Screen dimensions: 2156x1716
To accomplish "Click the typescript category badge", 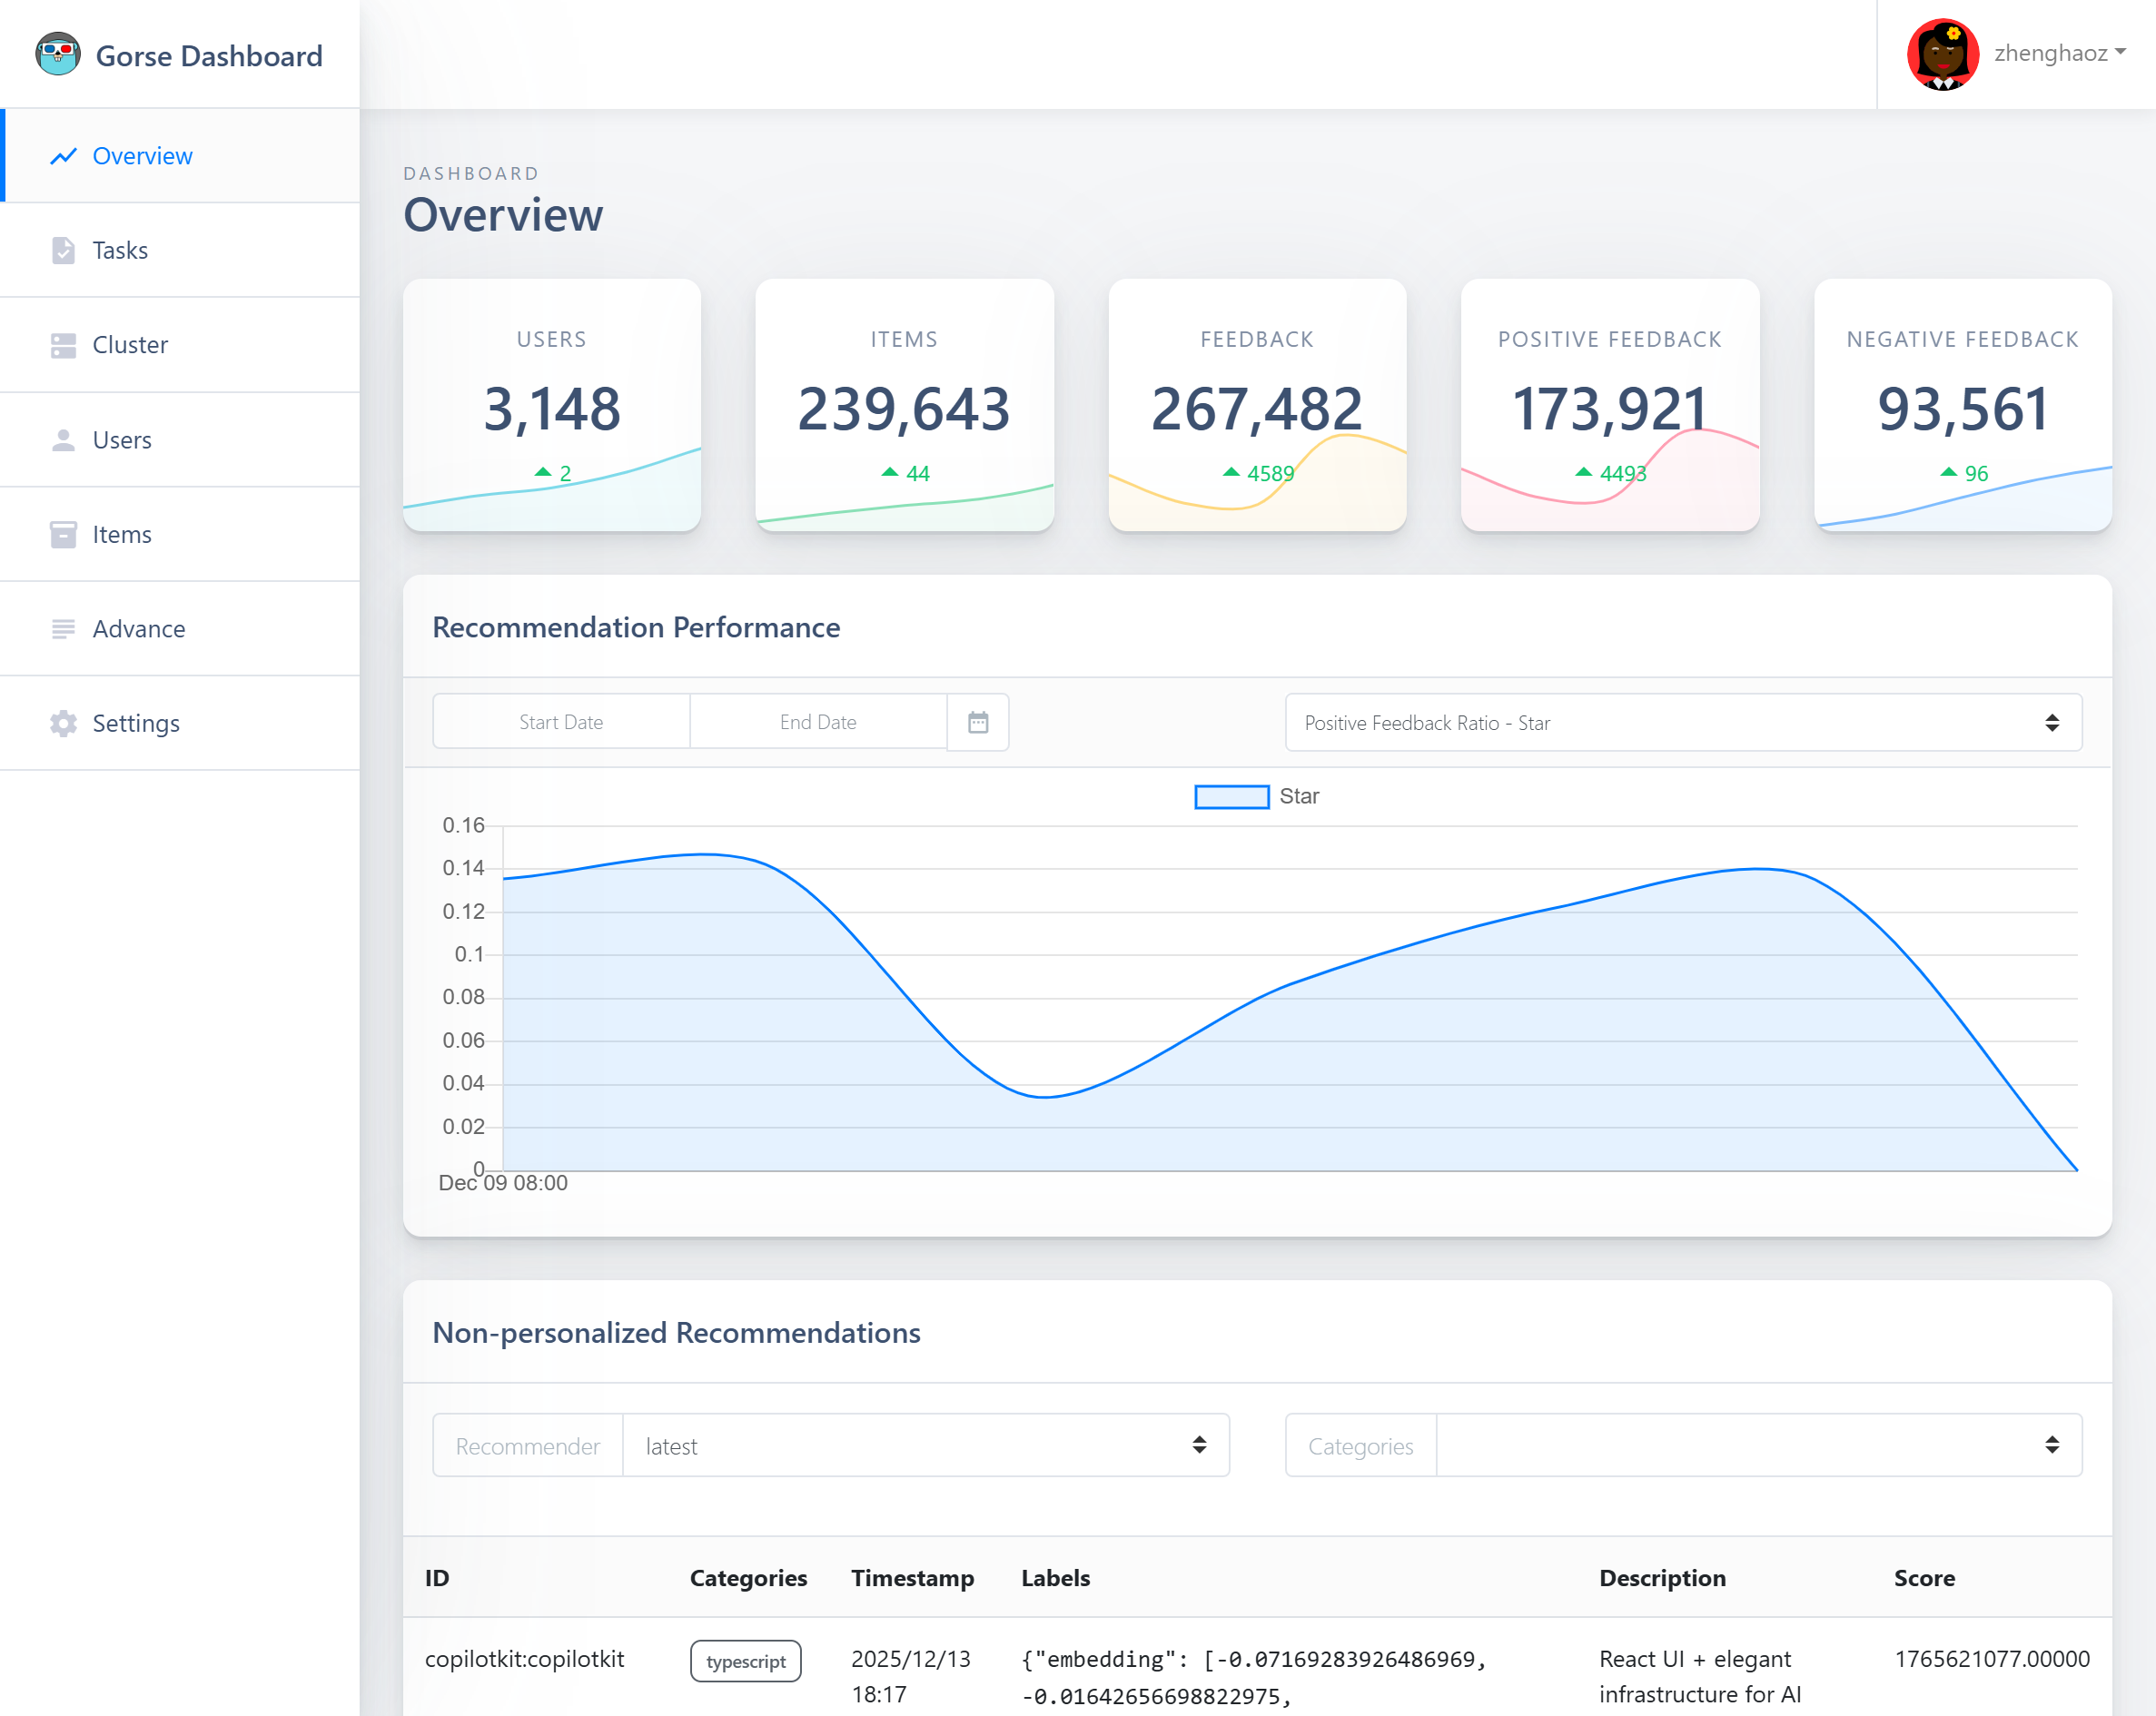I will [745, 1661].
